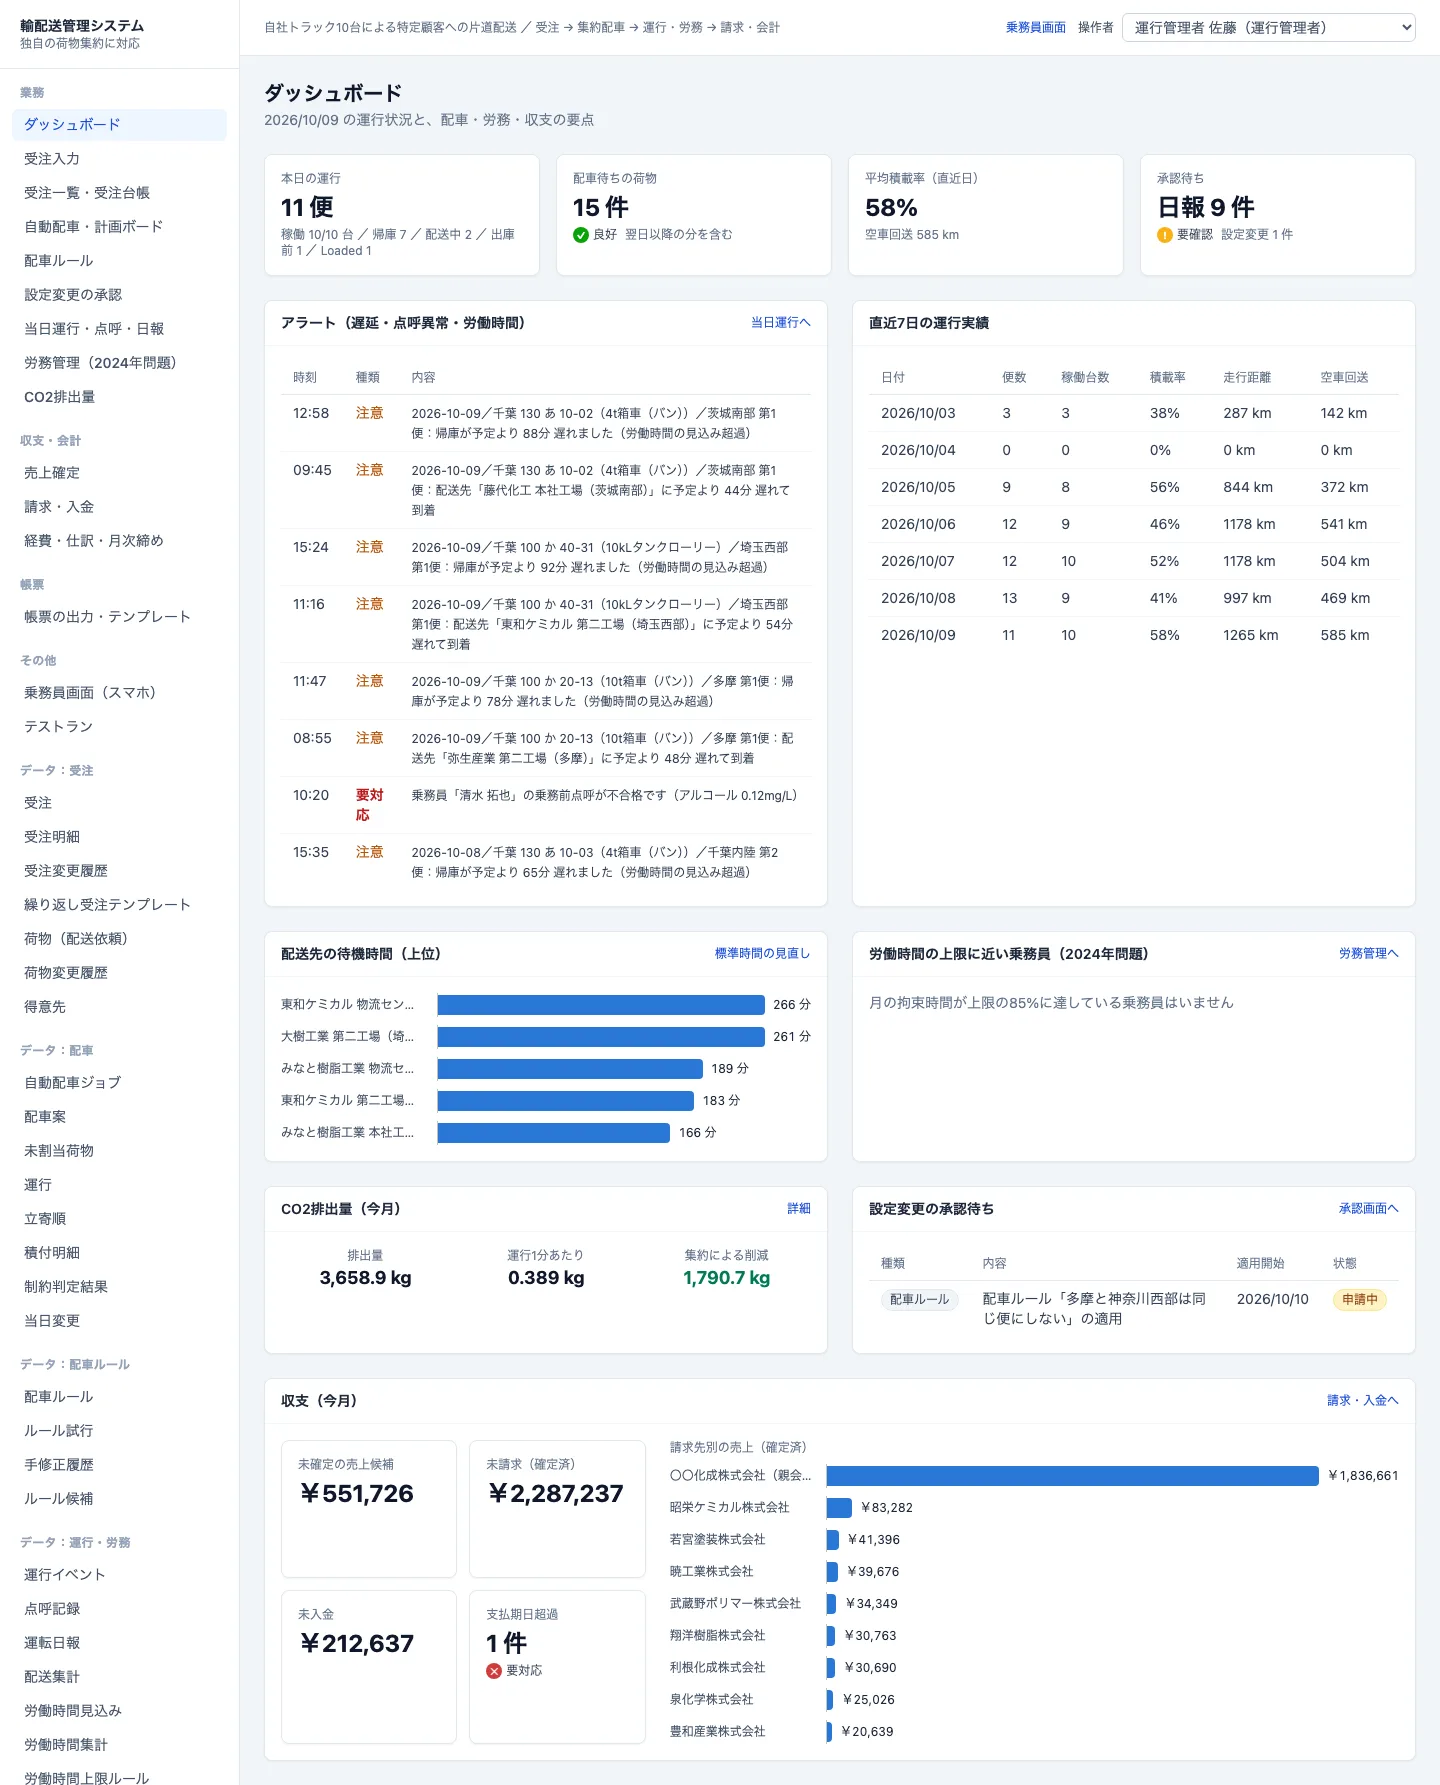The width and height of the screenshot is (1440, 1785).
Task: Open 設定変更の承認 sidebar item
Action: tap(119, 295)
